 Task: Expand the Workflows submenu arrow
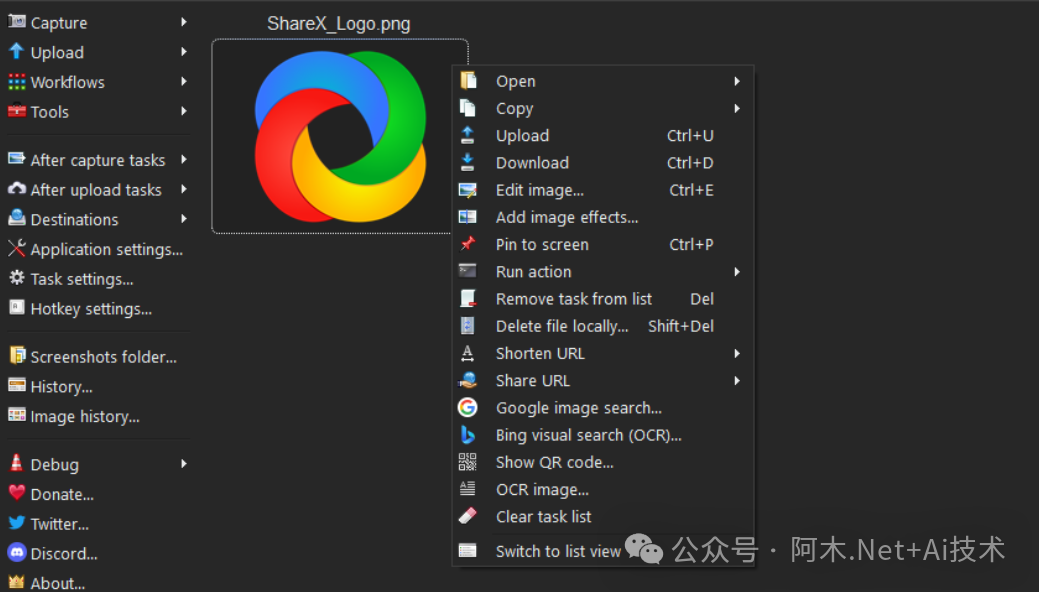click(184, 82)
